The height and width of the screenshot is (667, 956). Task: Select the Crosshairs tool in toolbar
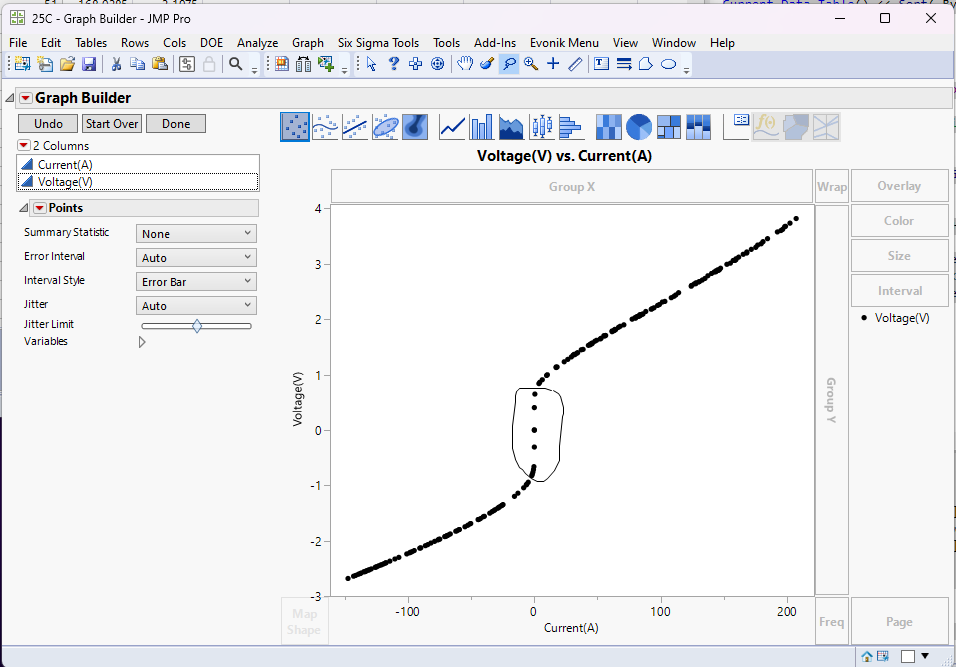[553, 64]
